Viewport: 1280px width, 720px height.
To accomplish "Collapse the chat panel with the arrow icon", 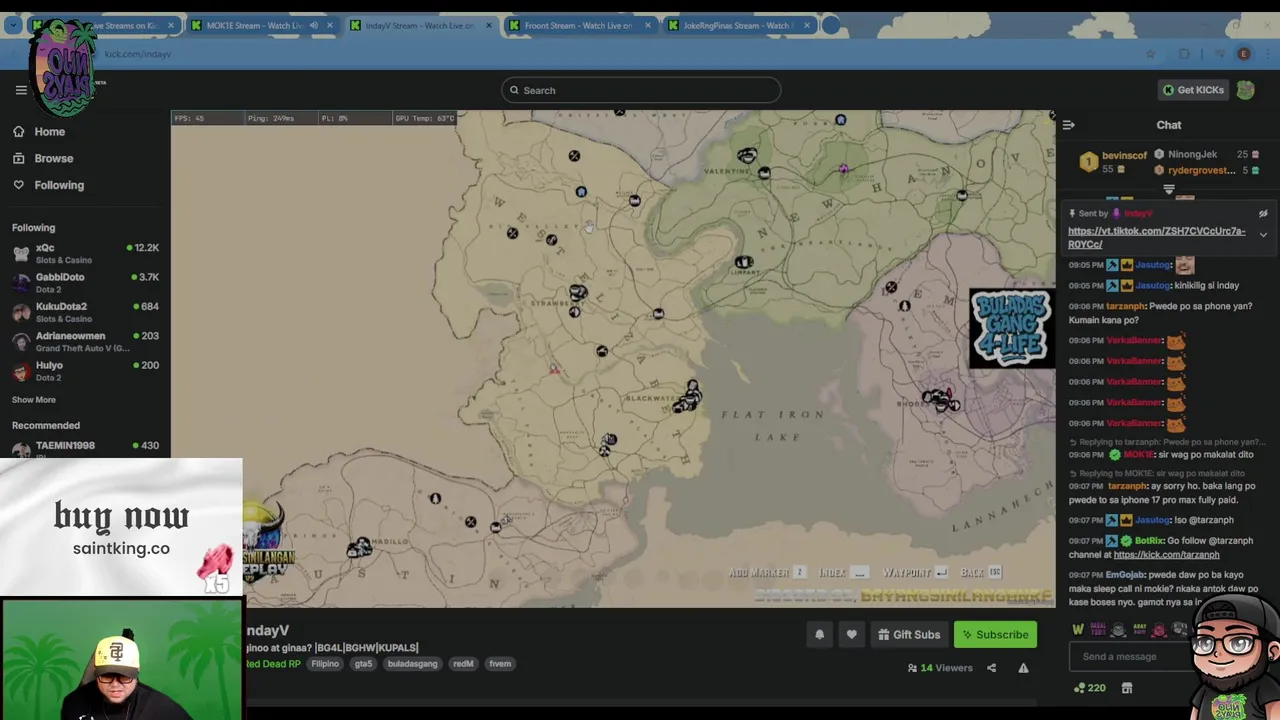I will tap(1068, 125).
